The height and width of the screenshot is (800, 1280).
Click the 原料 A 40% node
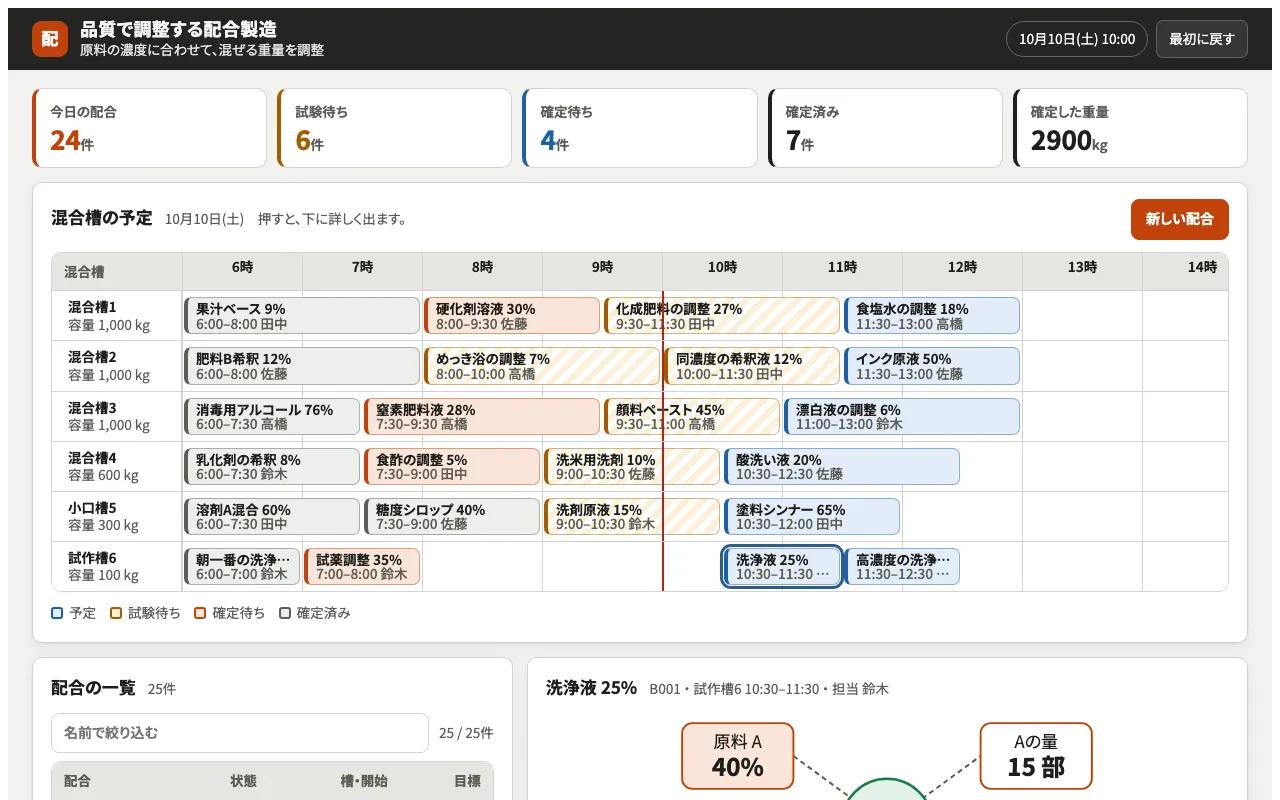(738, 756)
